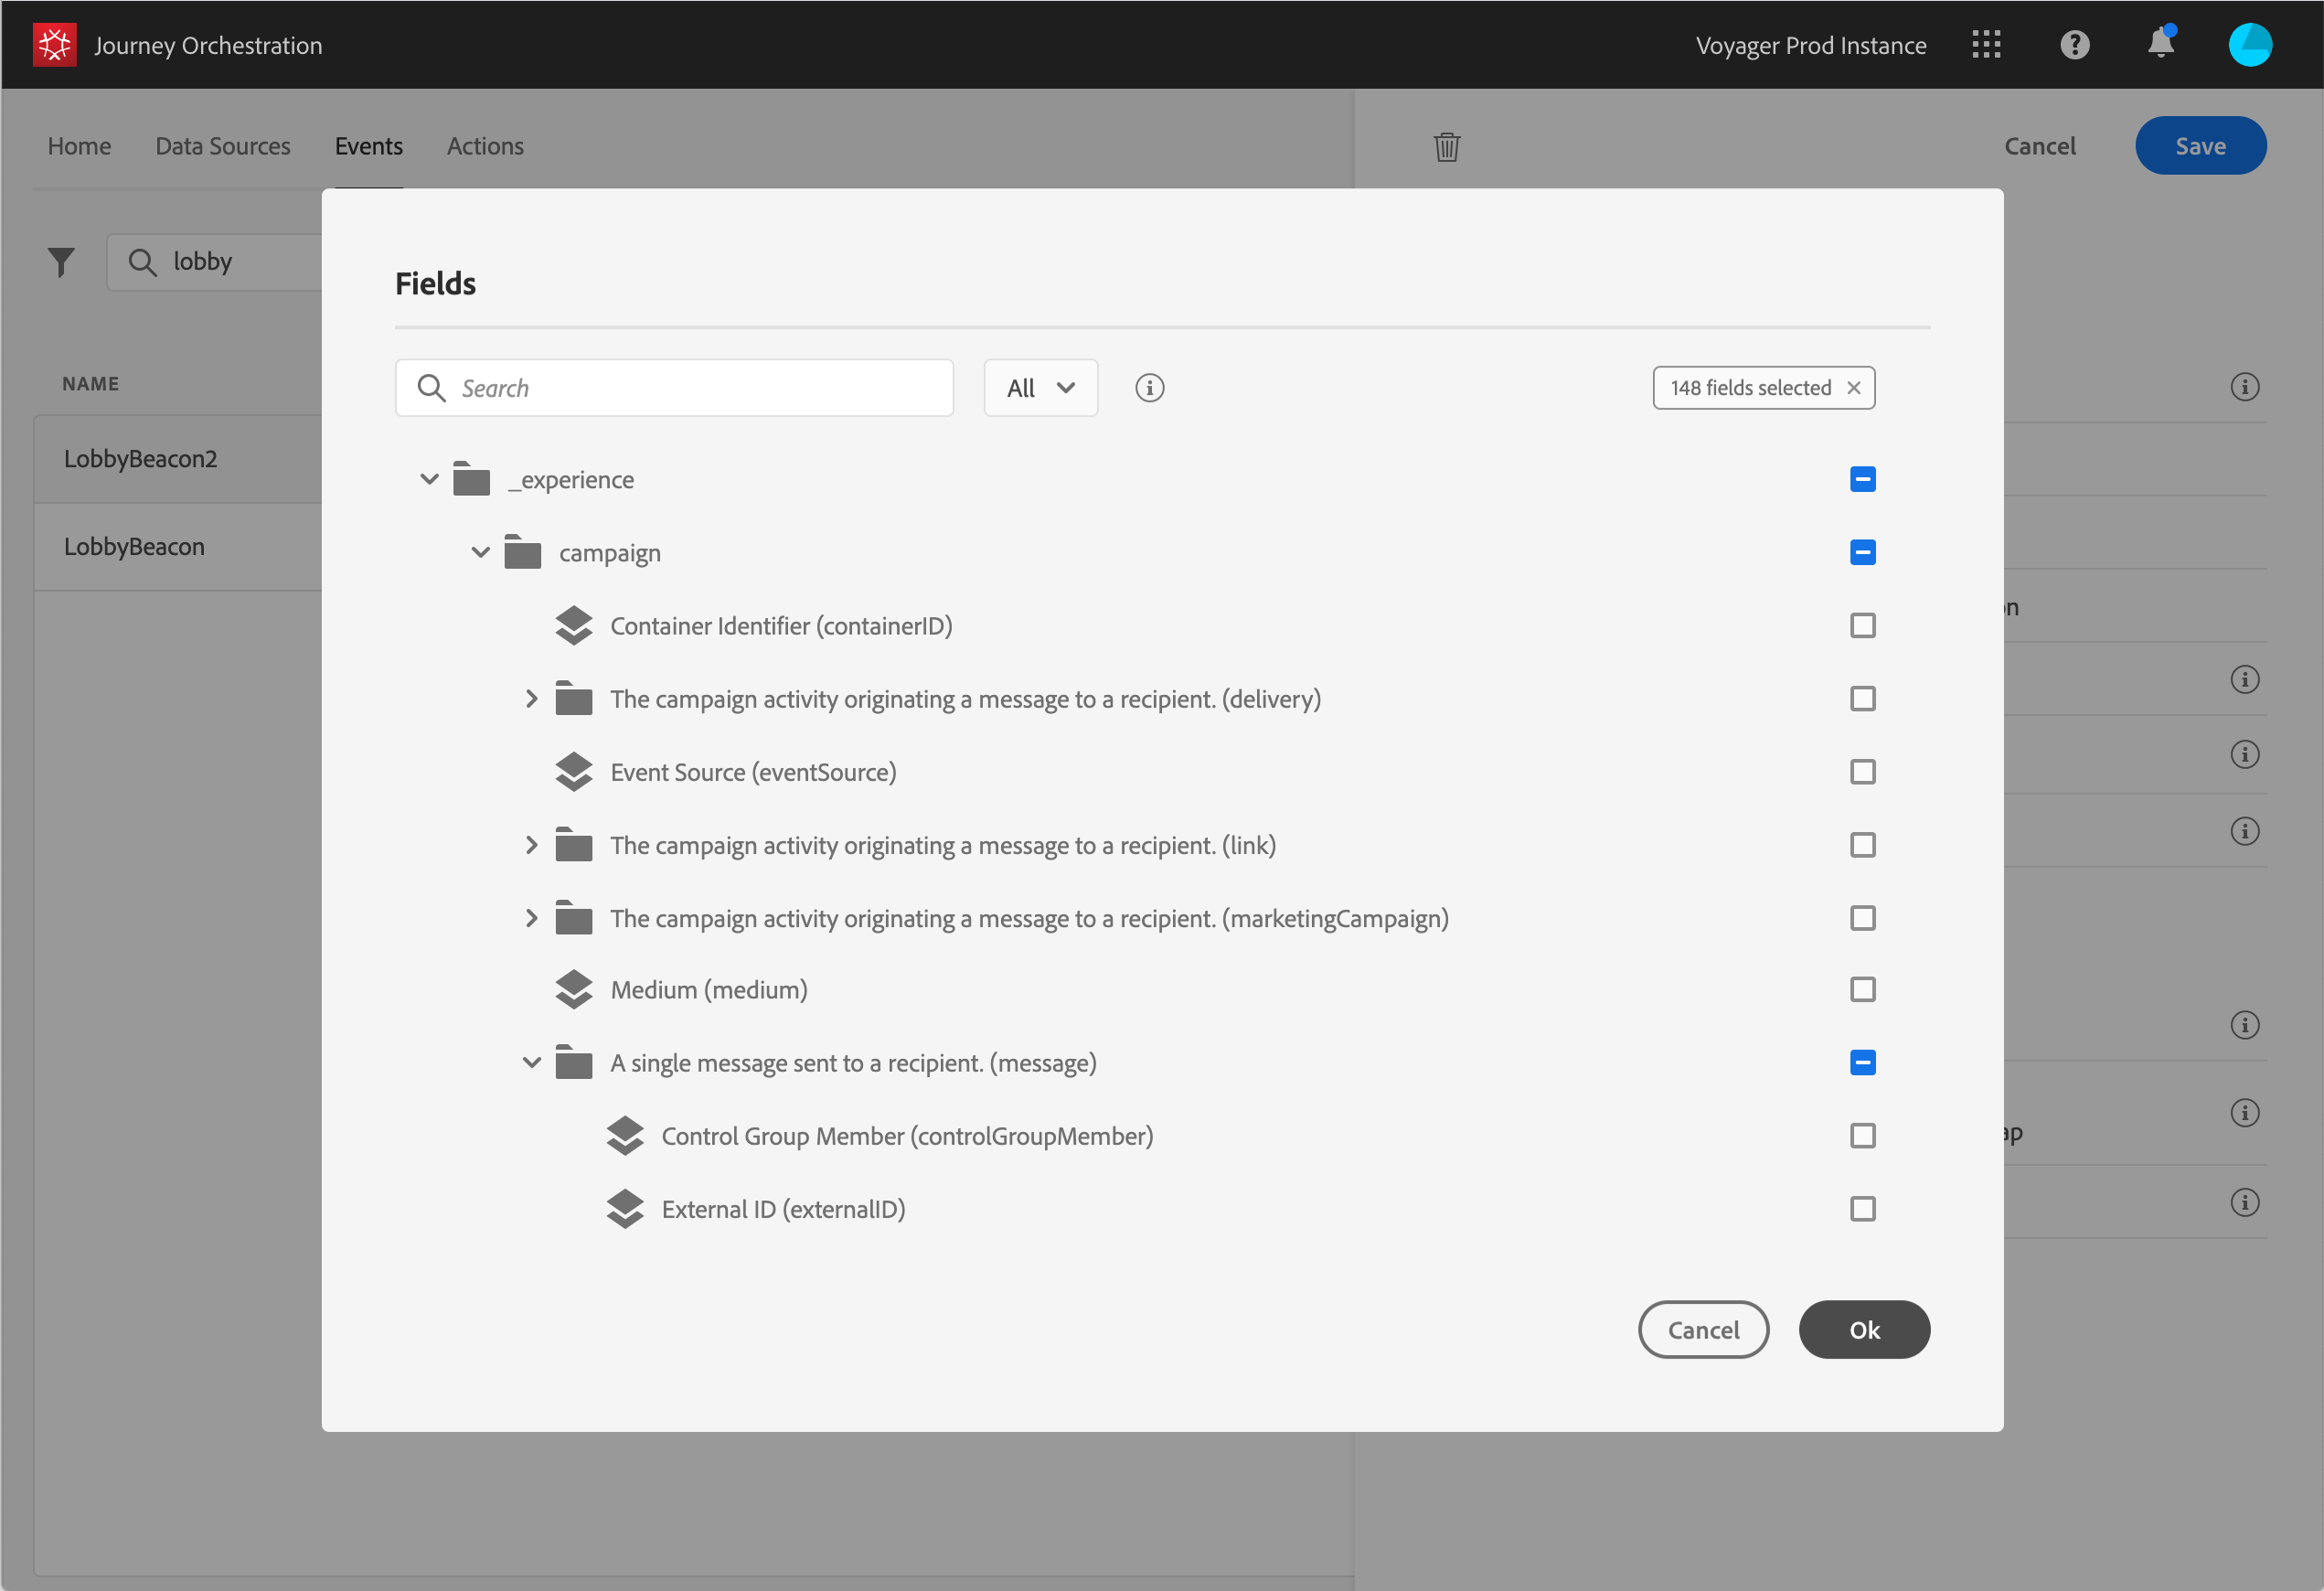Click the Fields search input
The image size is (2324, 1591).
(690, 388)
